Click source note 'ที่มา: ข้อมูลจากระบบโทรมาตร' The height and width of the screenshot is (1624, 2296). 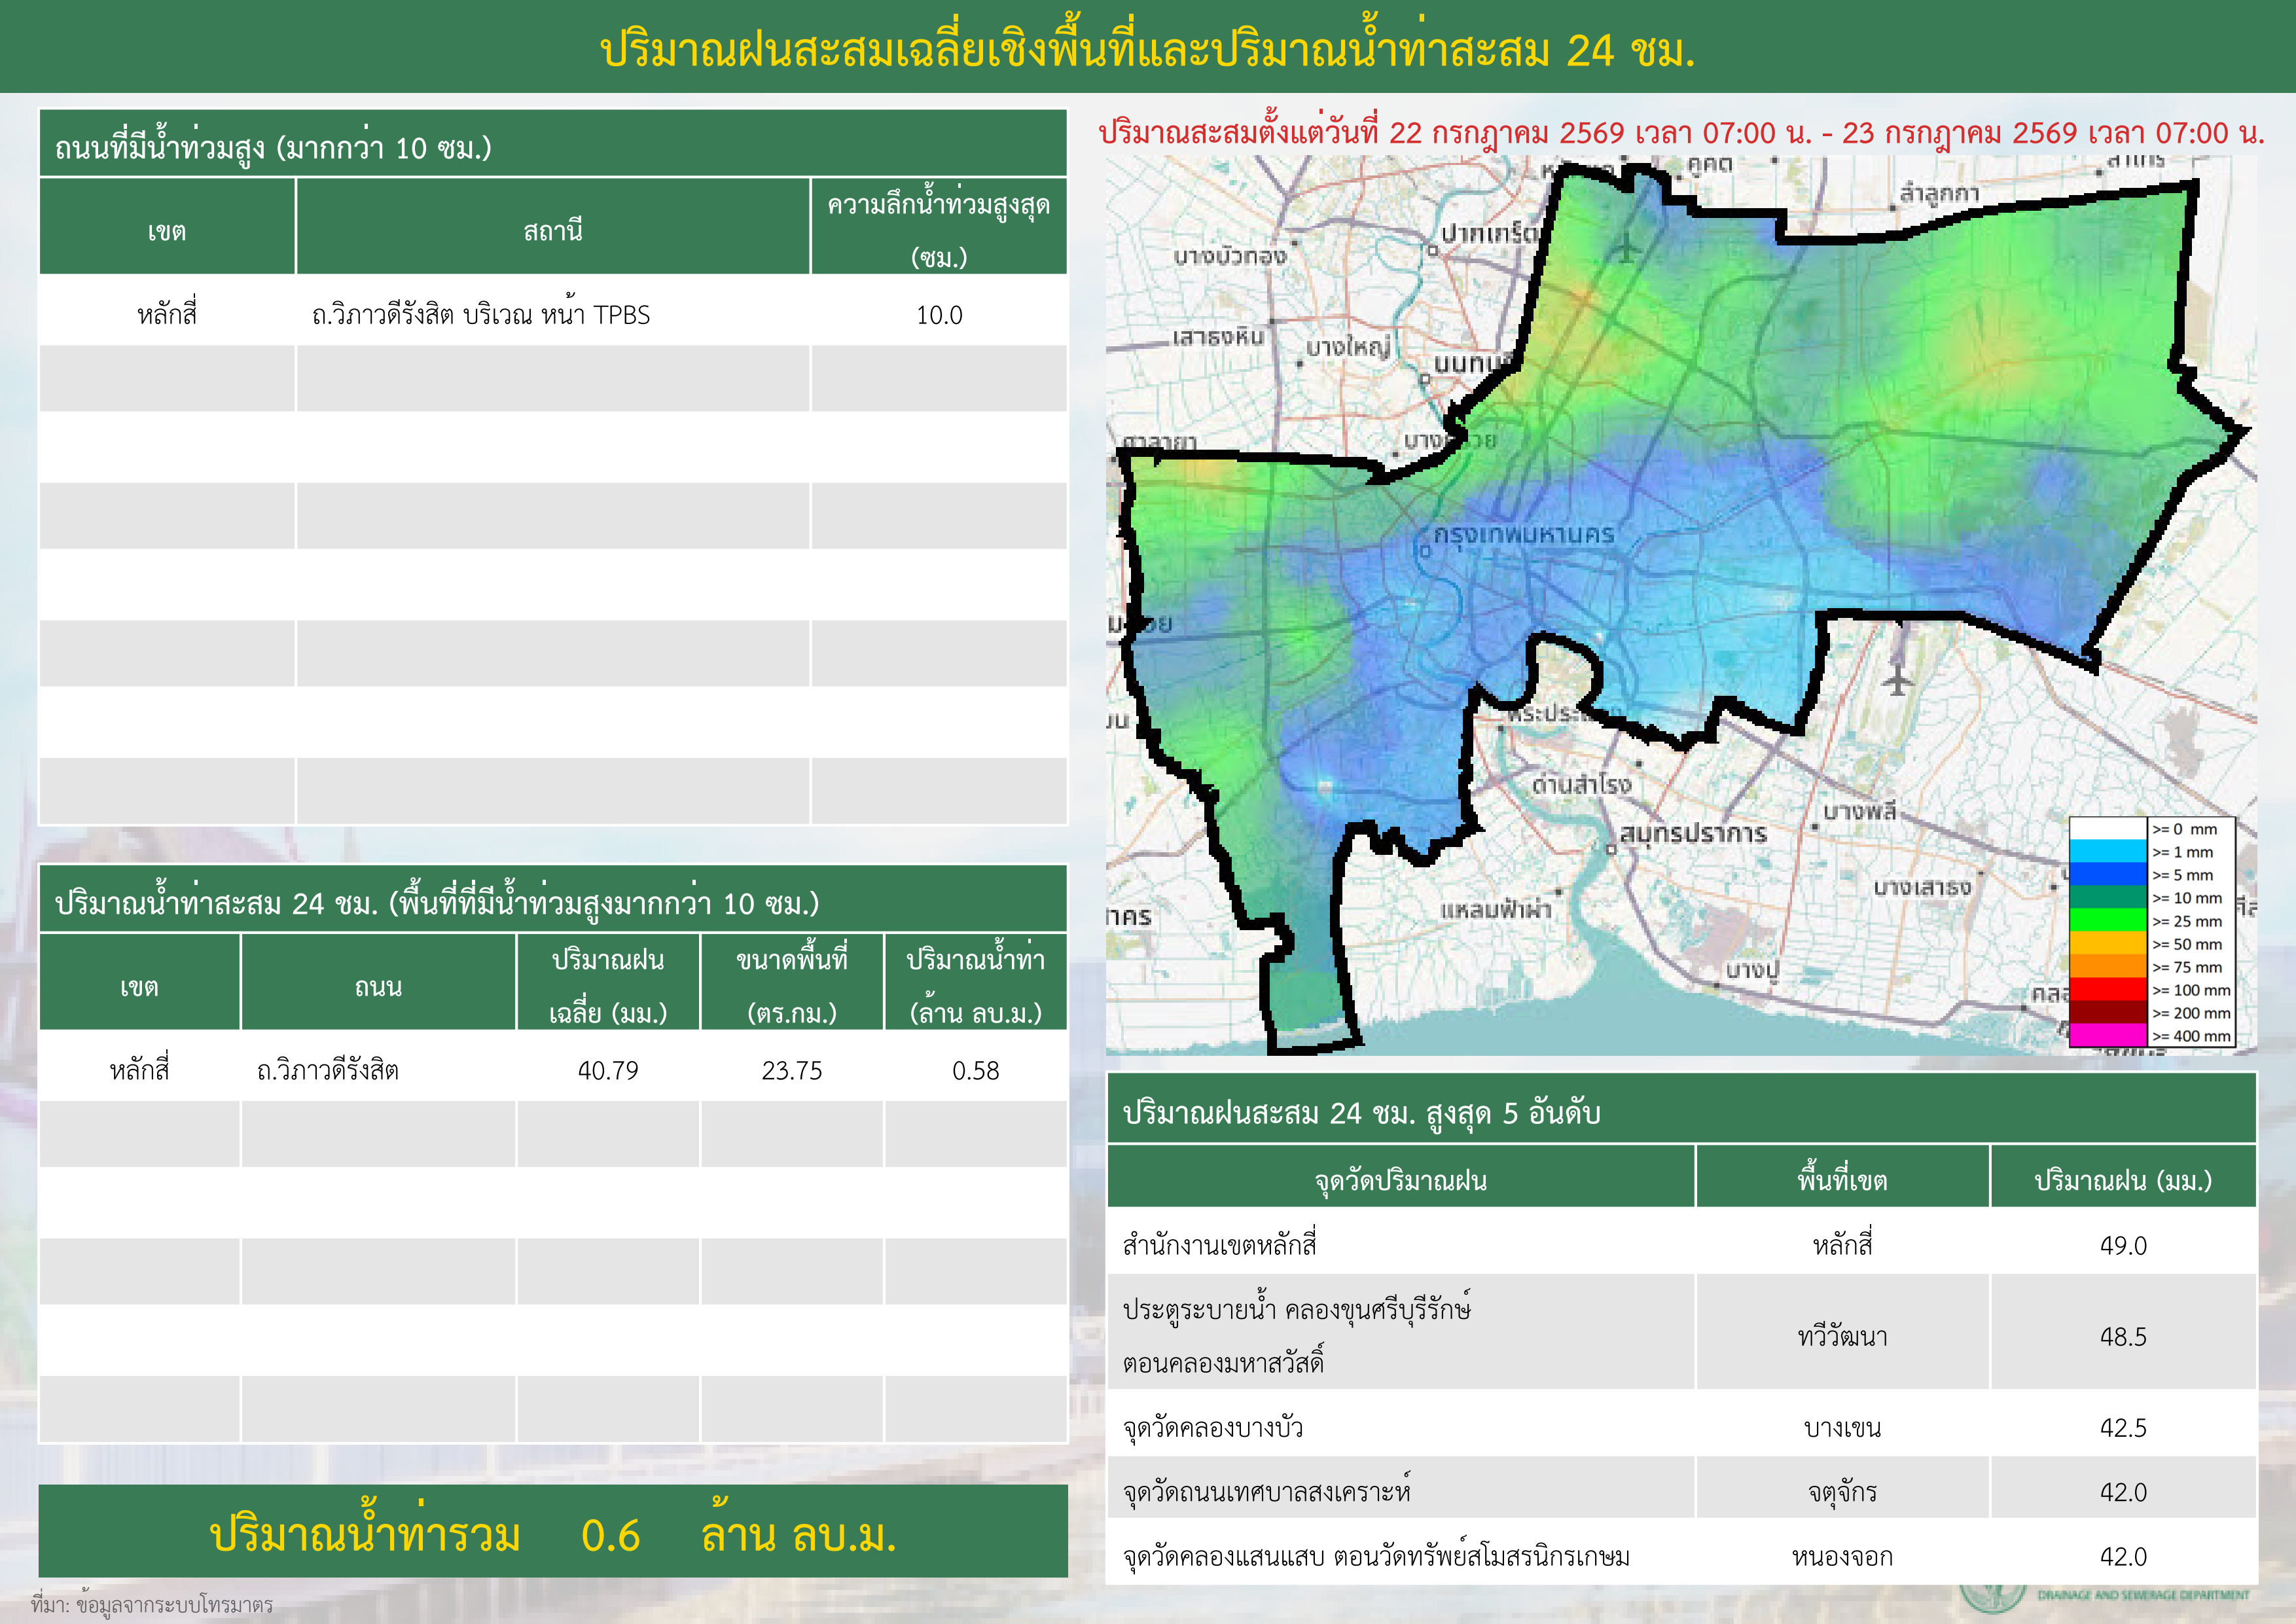pos(152,1604)
